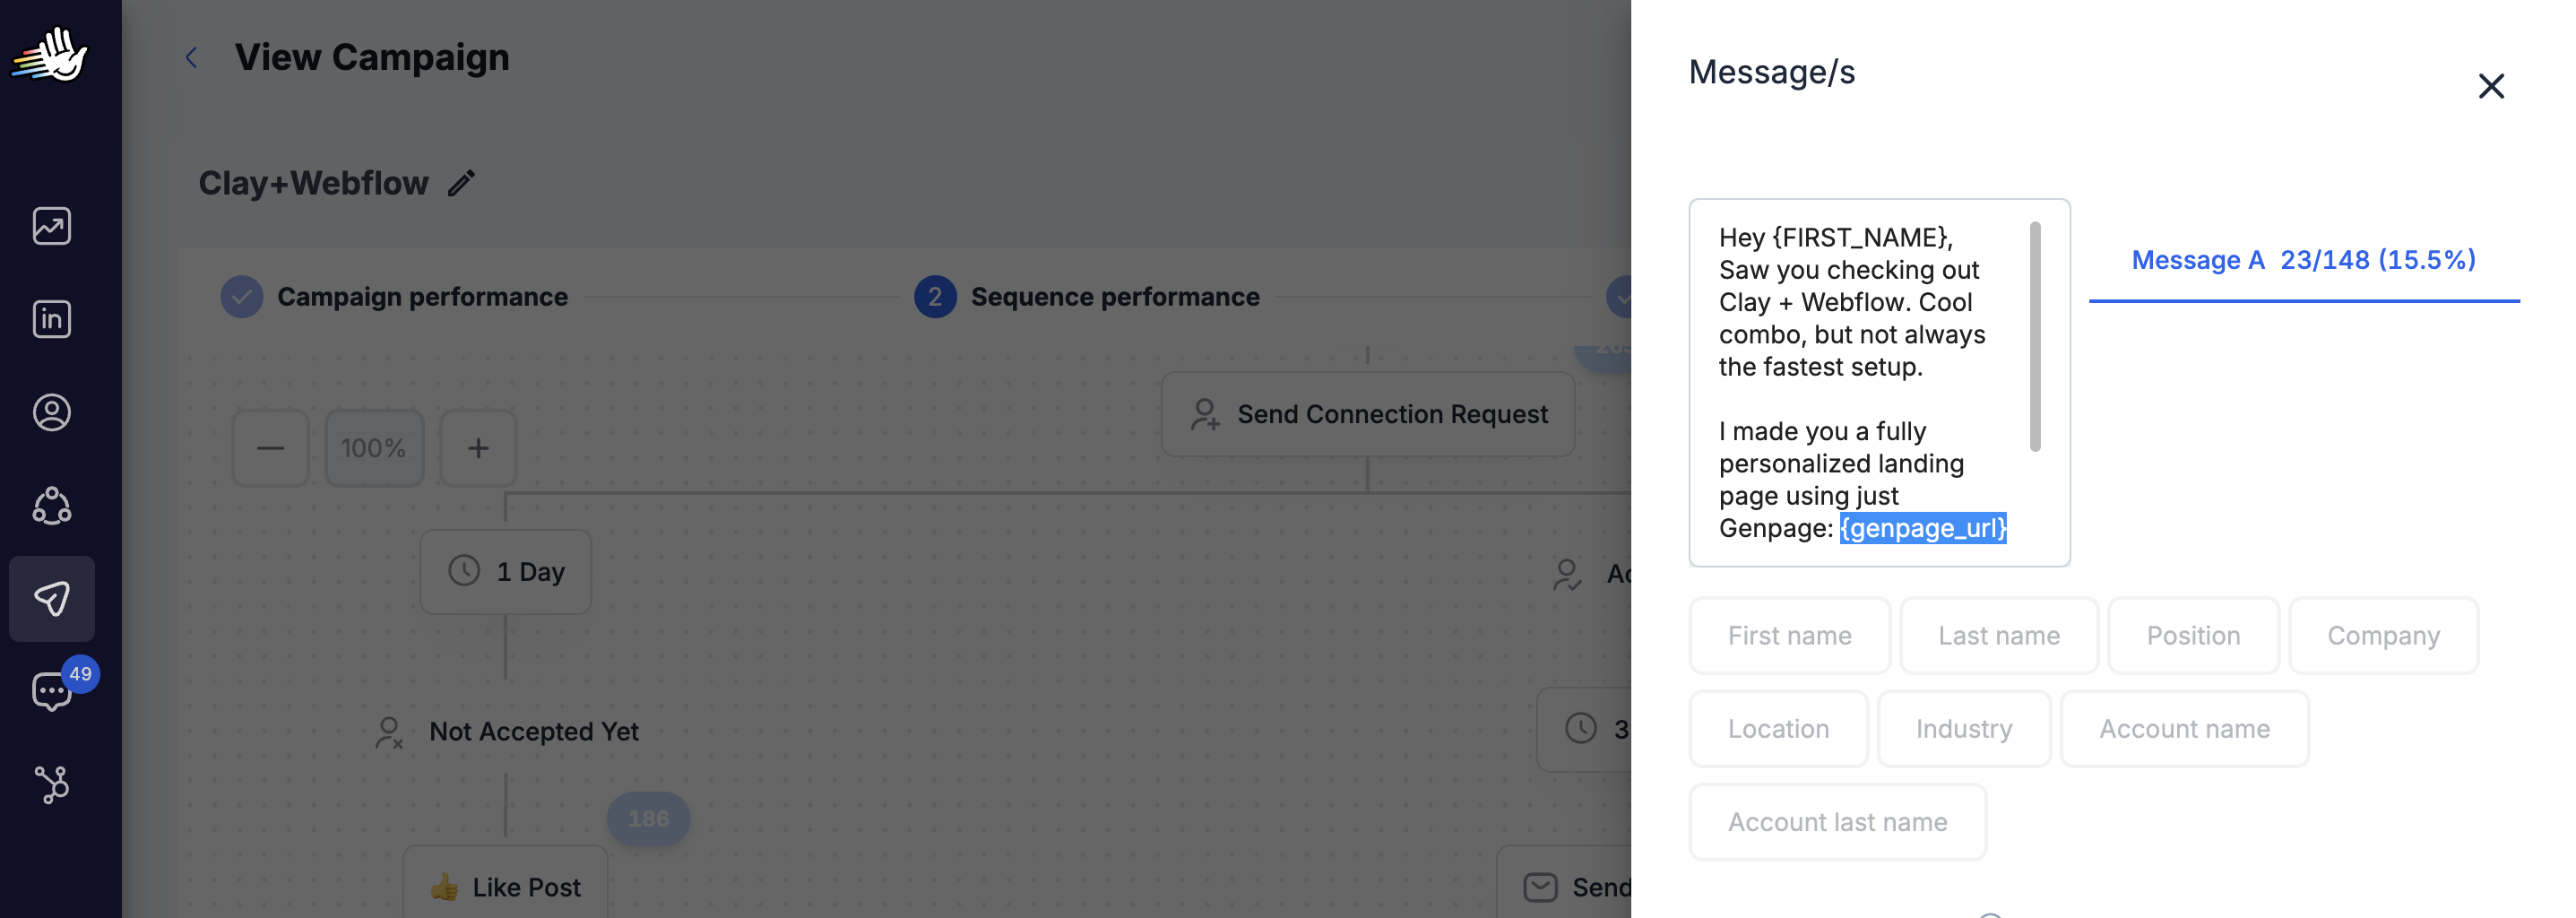Open the Like Post node
The width and height of the screenshot is (2576, 918).
(x=506, y=882)
